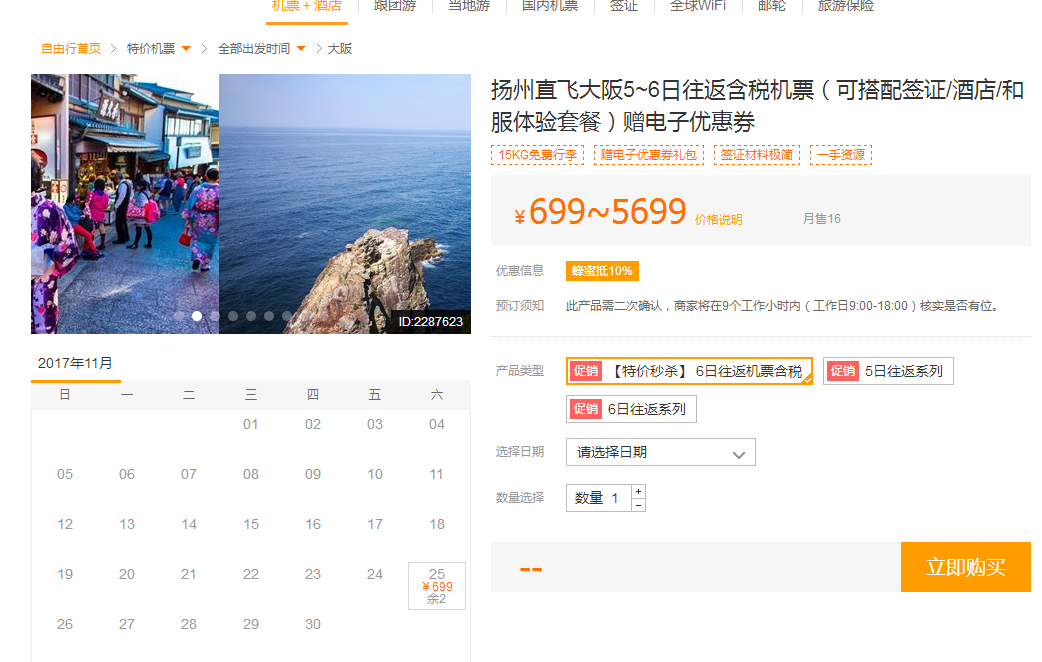
Task: Select the 6日往返系列 product type
Action: pos(631,409)
